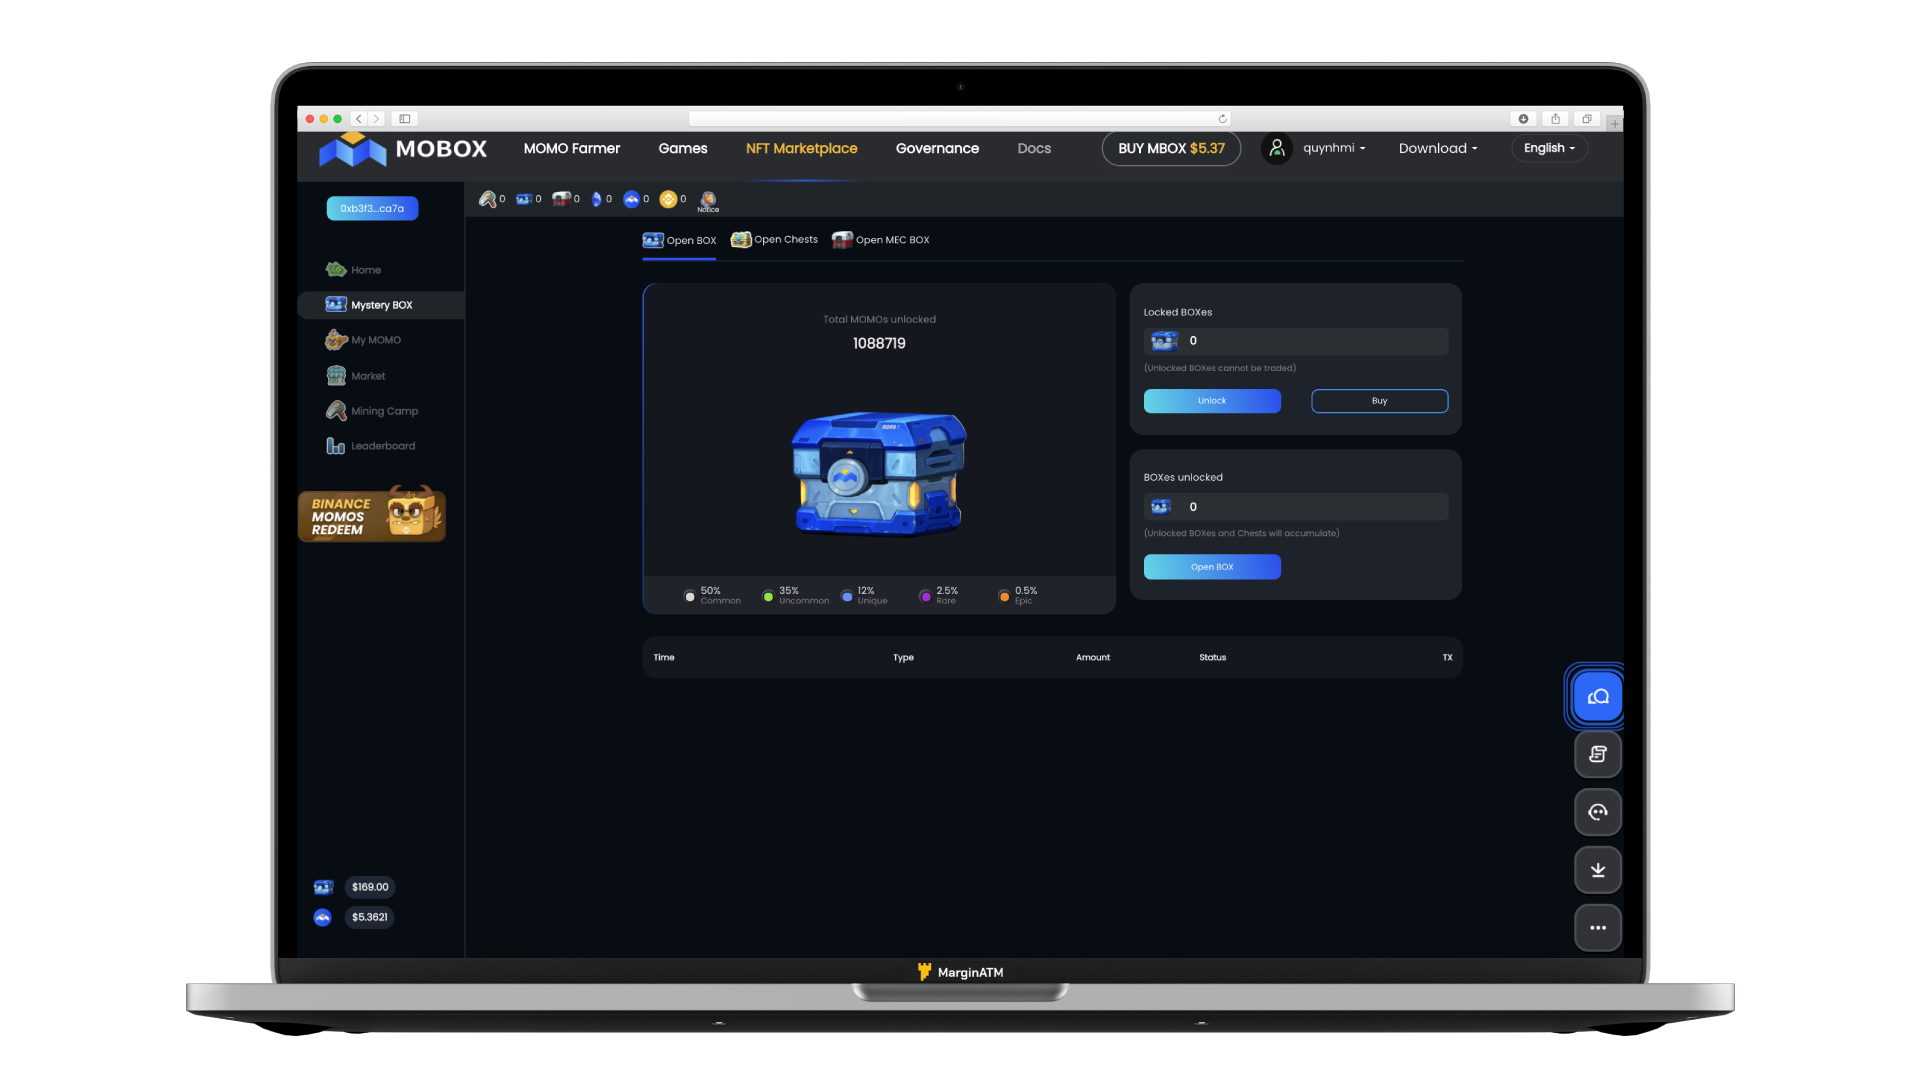1920x1080 pixels.
Task: Open Mining Camp in sidebar
Action: tap(383, 411)
